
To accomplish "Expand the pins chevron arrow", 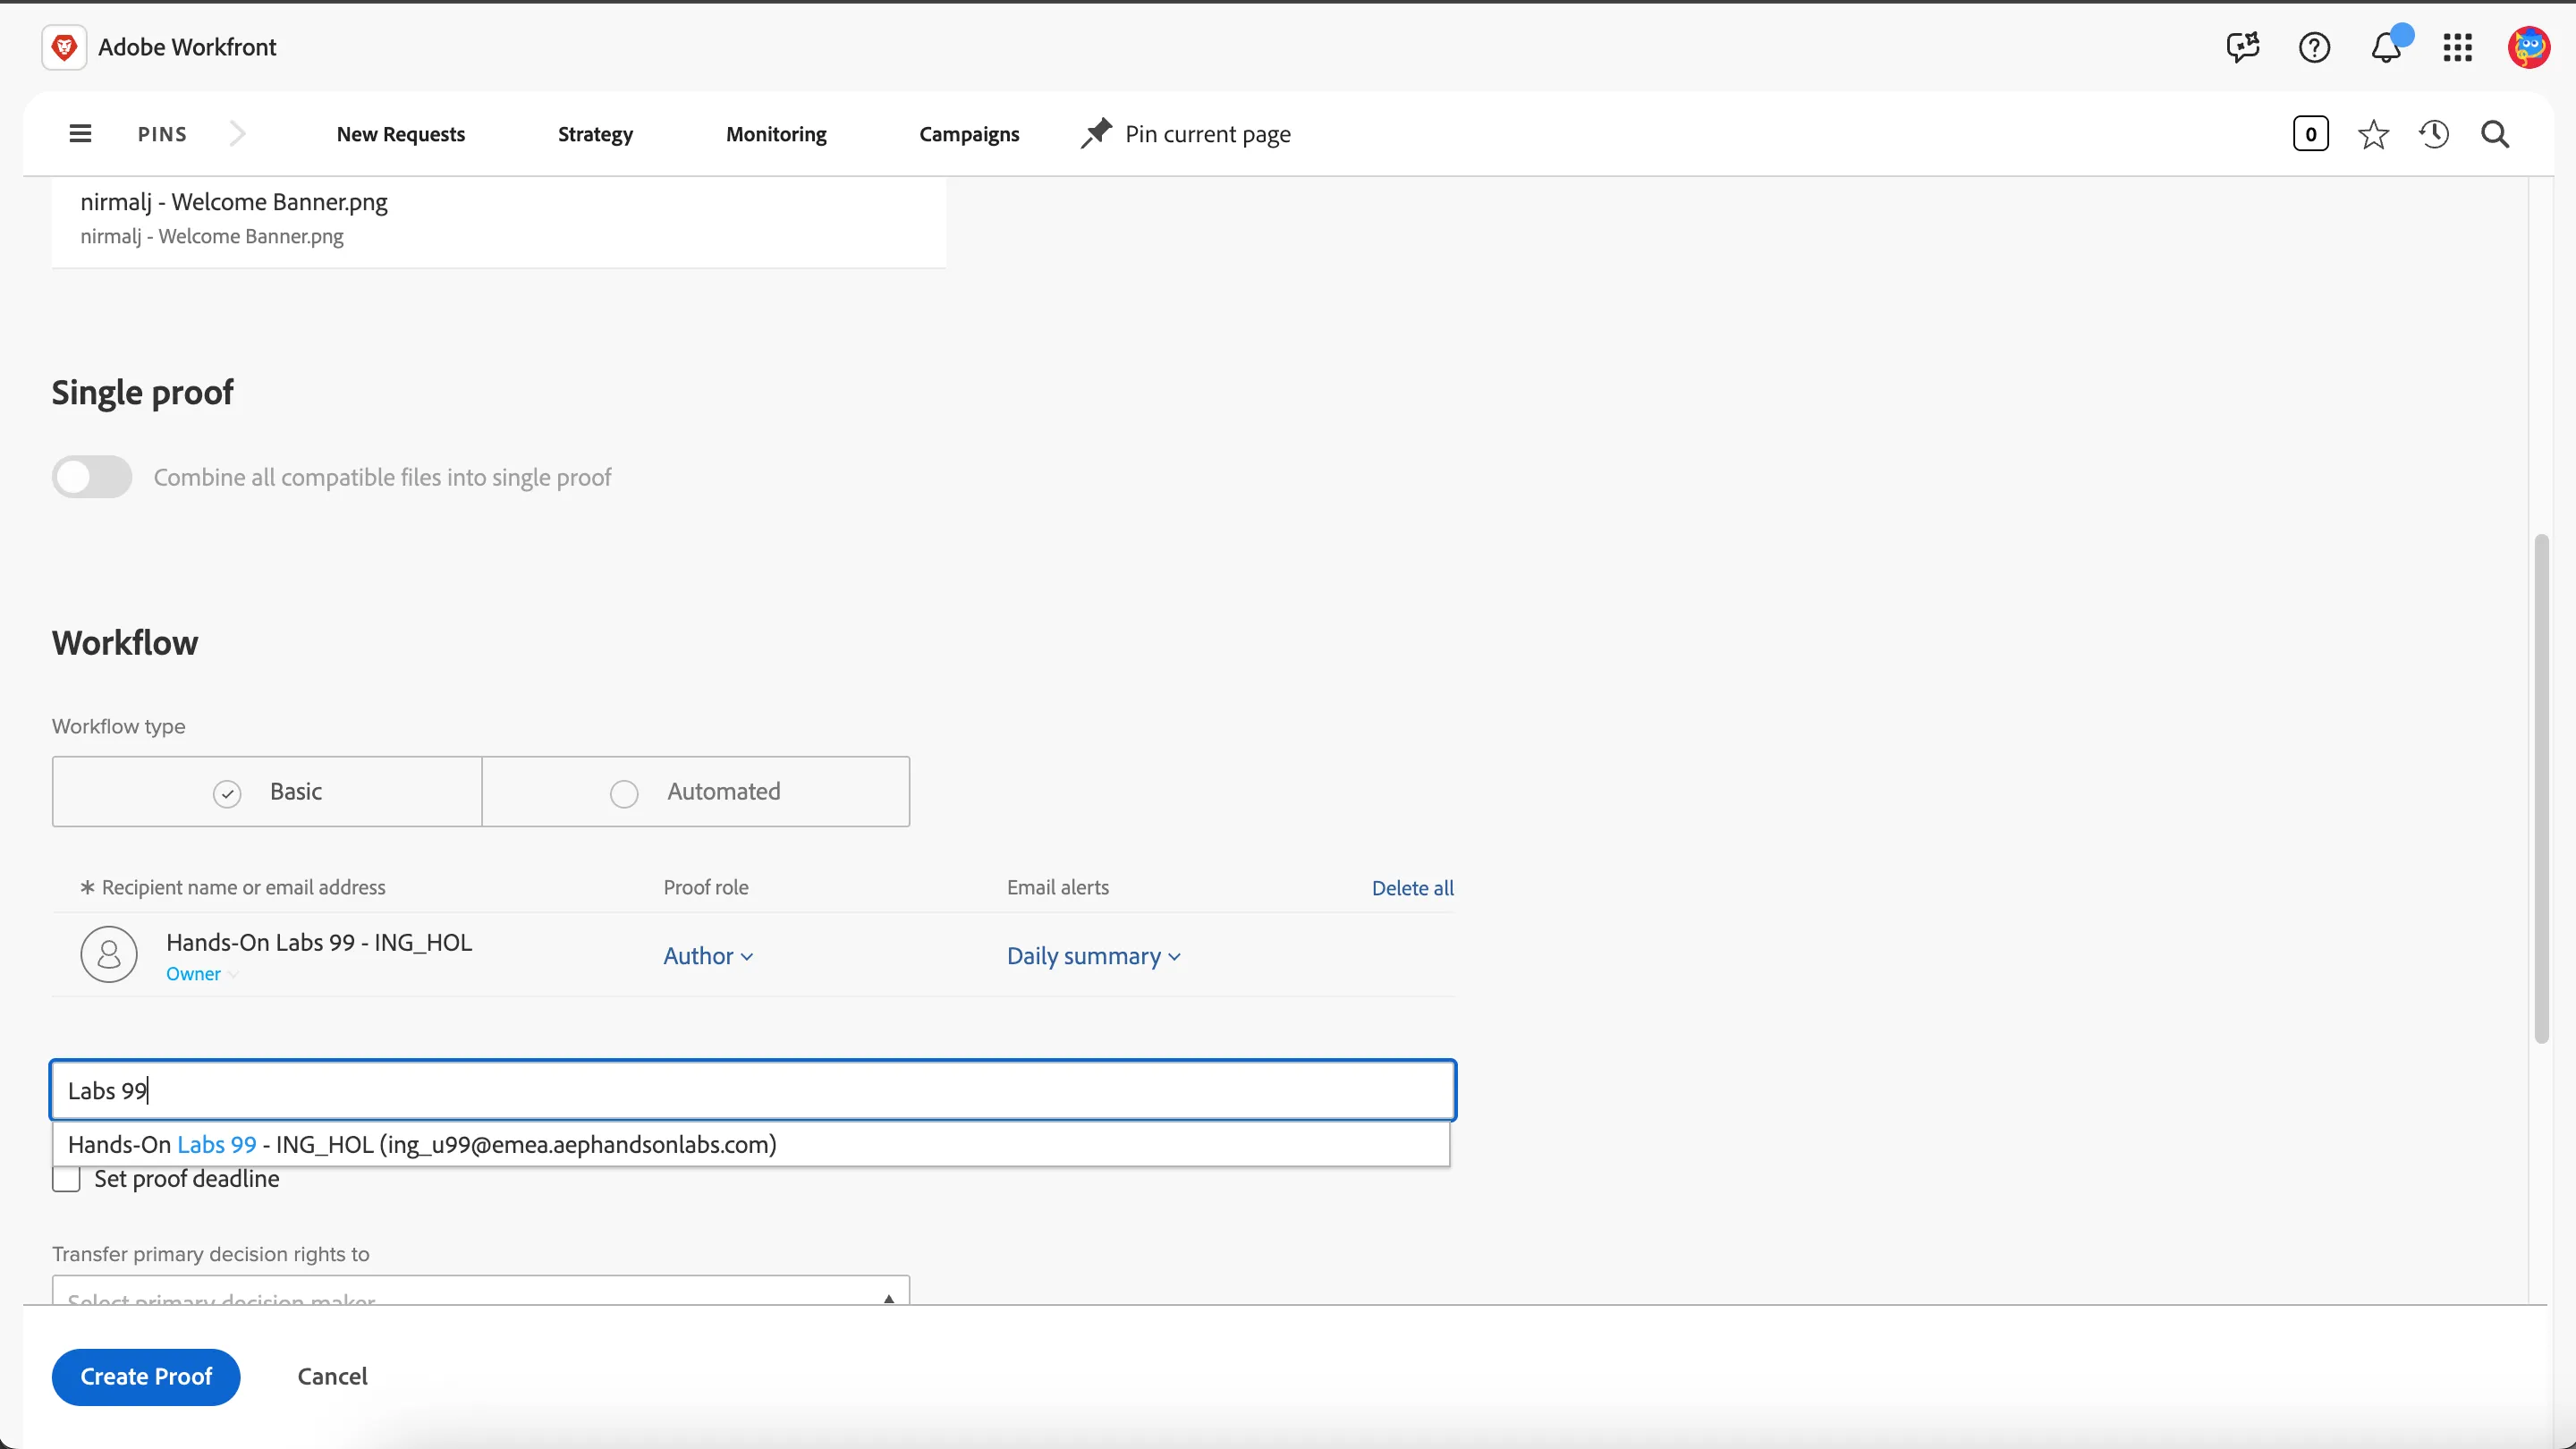I will point(237,133).
